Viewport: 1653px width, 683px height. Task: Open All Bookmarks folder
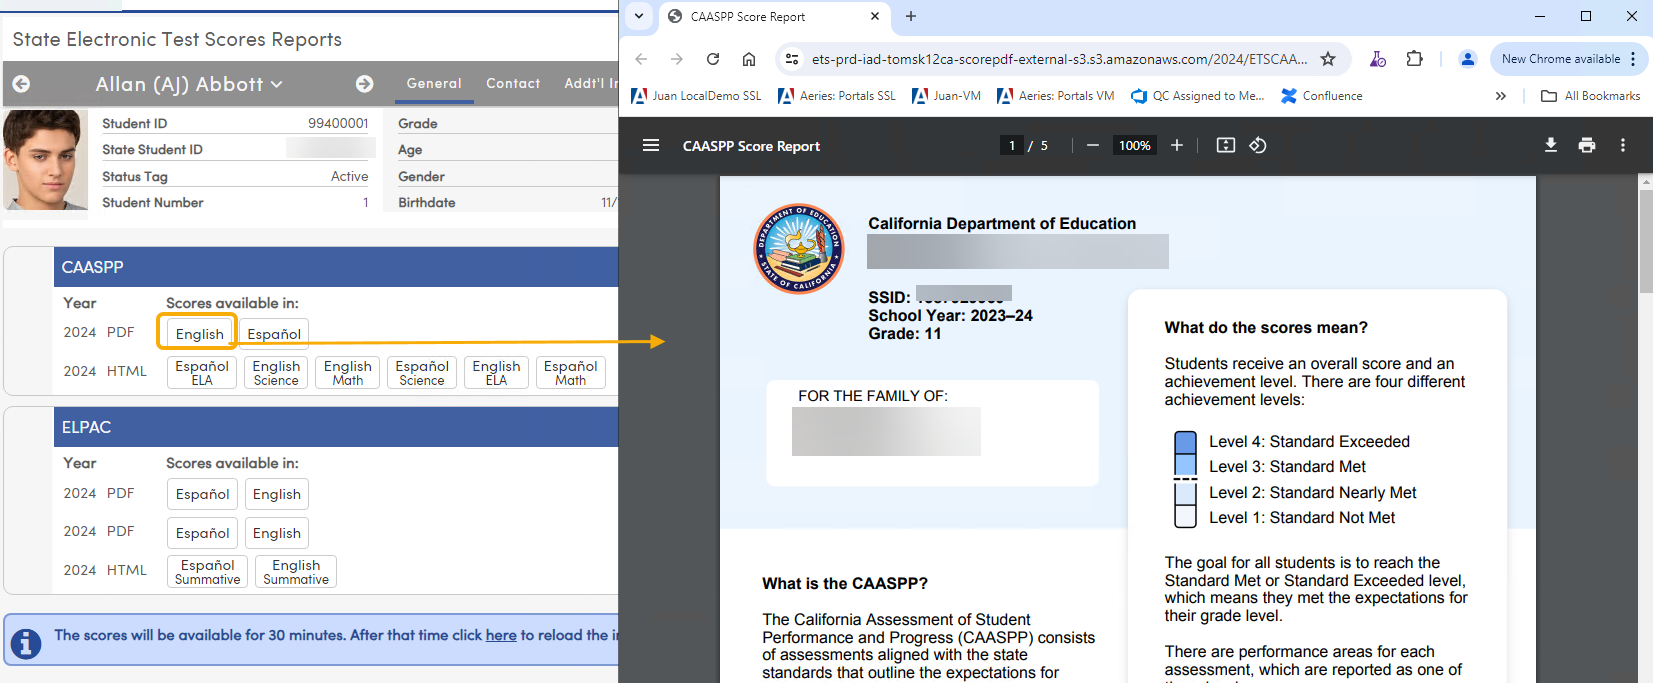1591,96
